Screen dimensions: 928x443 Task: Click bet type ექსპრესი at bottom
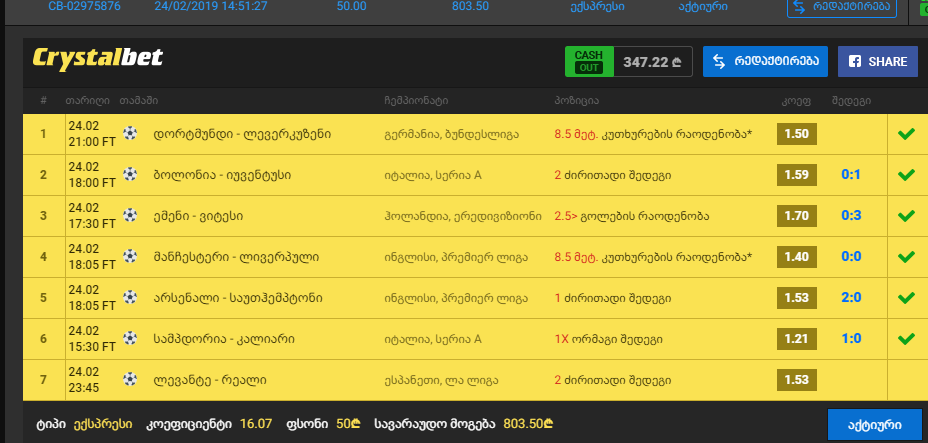point(103,424)
